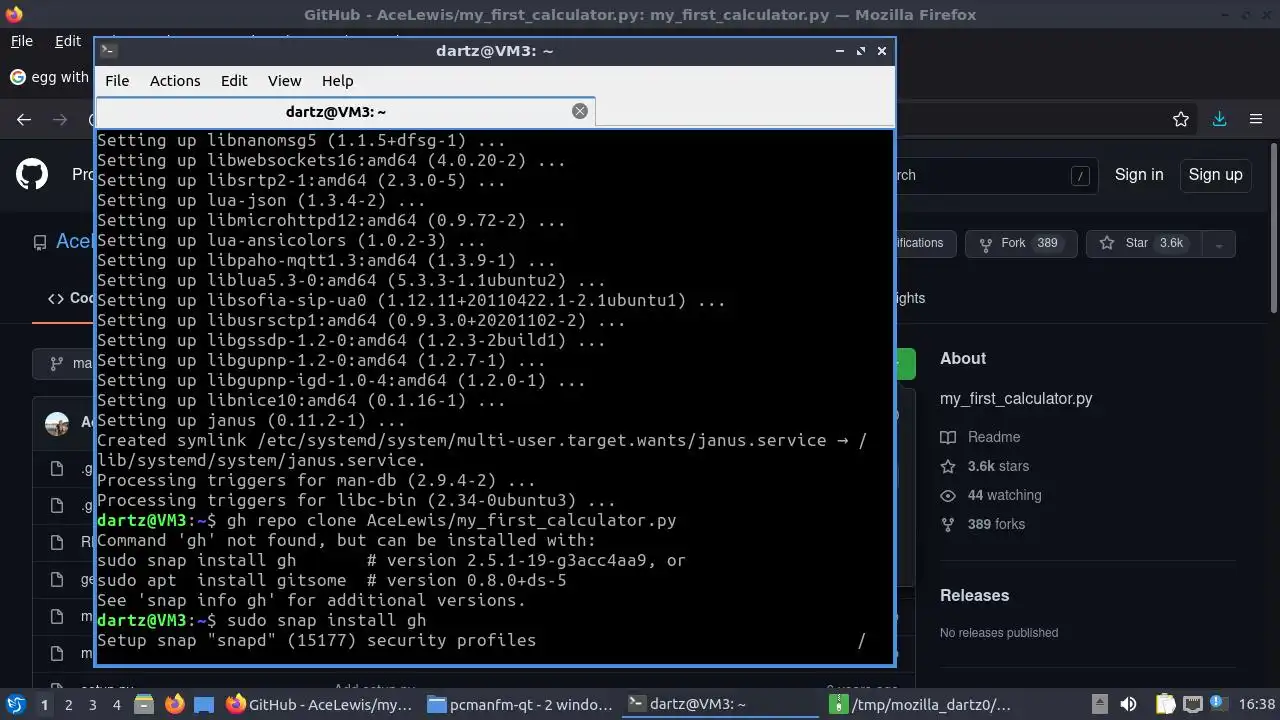Image resolution: width=1280 pixels, height=720 pixels.
Task: Click Sign in on GitHub
Action: (x=1139, y=175)
